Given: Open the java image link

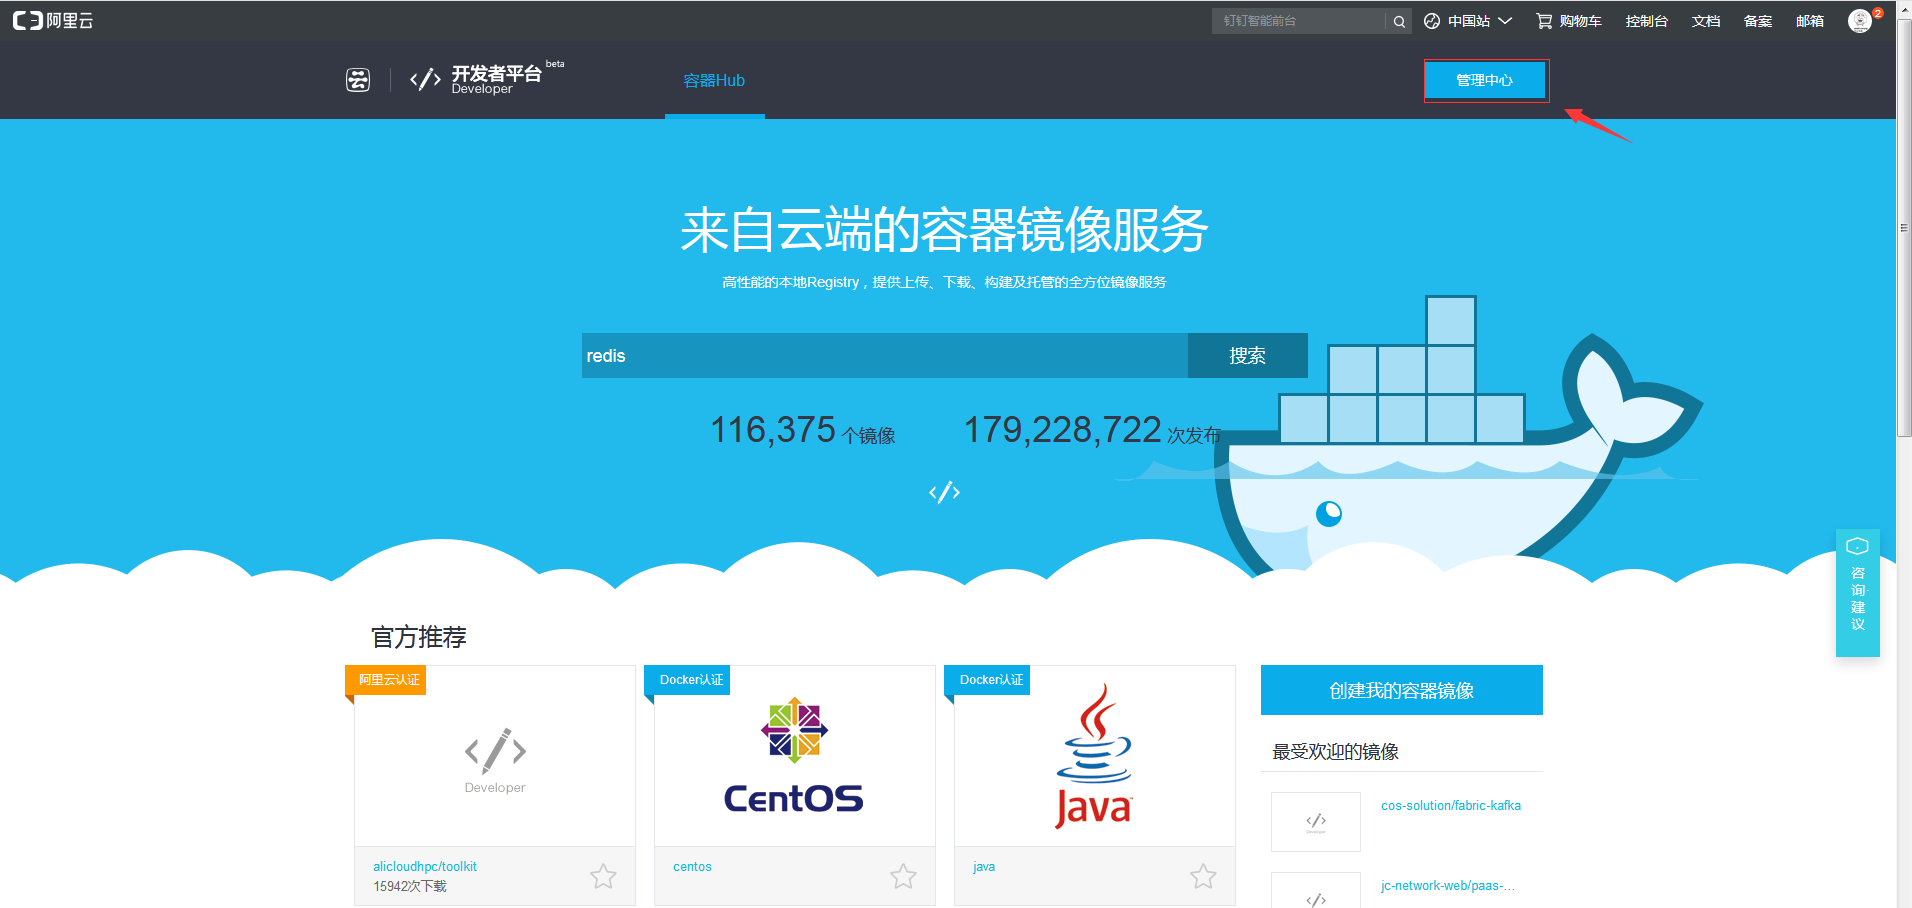Looking at the screenshot, I should (984, 867).
